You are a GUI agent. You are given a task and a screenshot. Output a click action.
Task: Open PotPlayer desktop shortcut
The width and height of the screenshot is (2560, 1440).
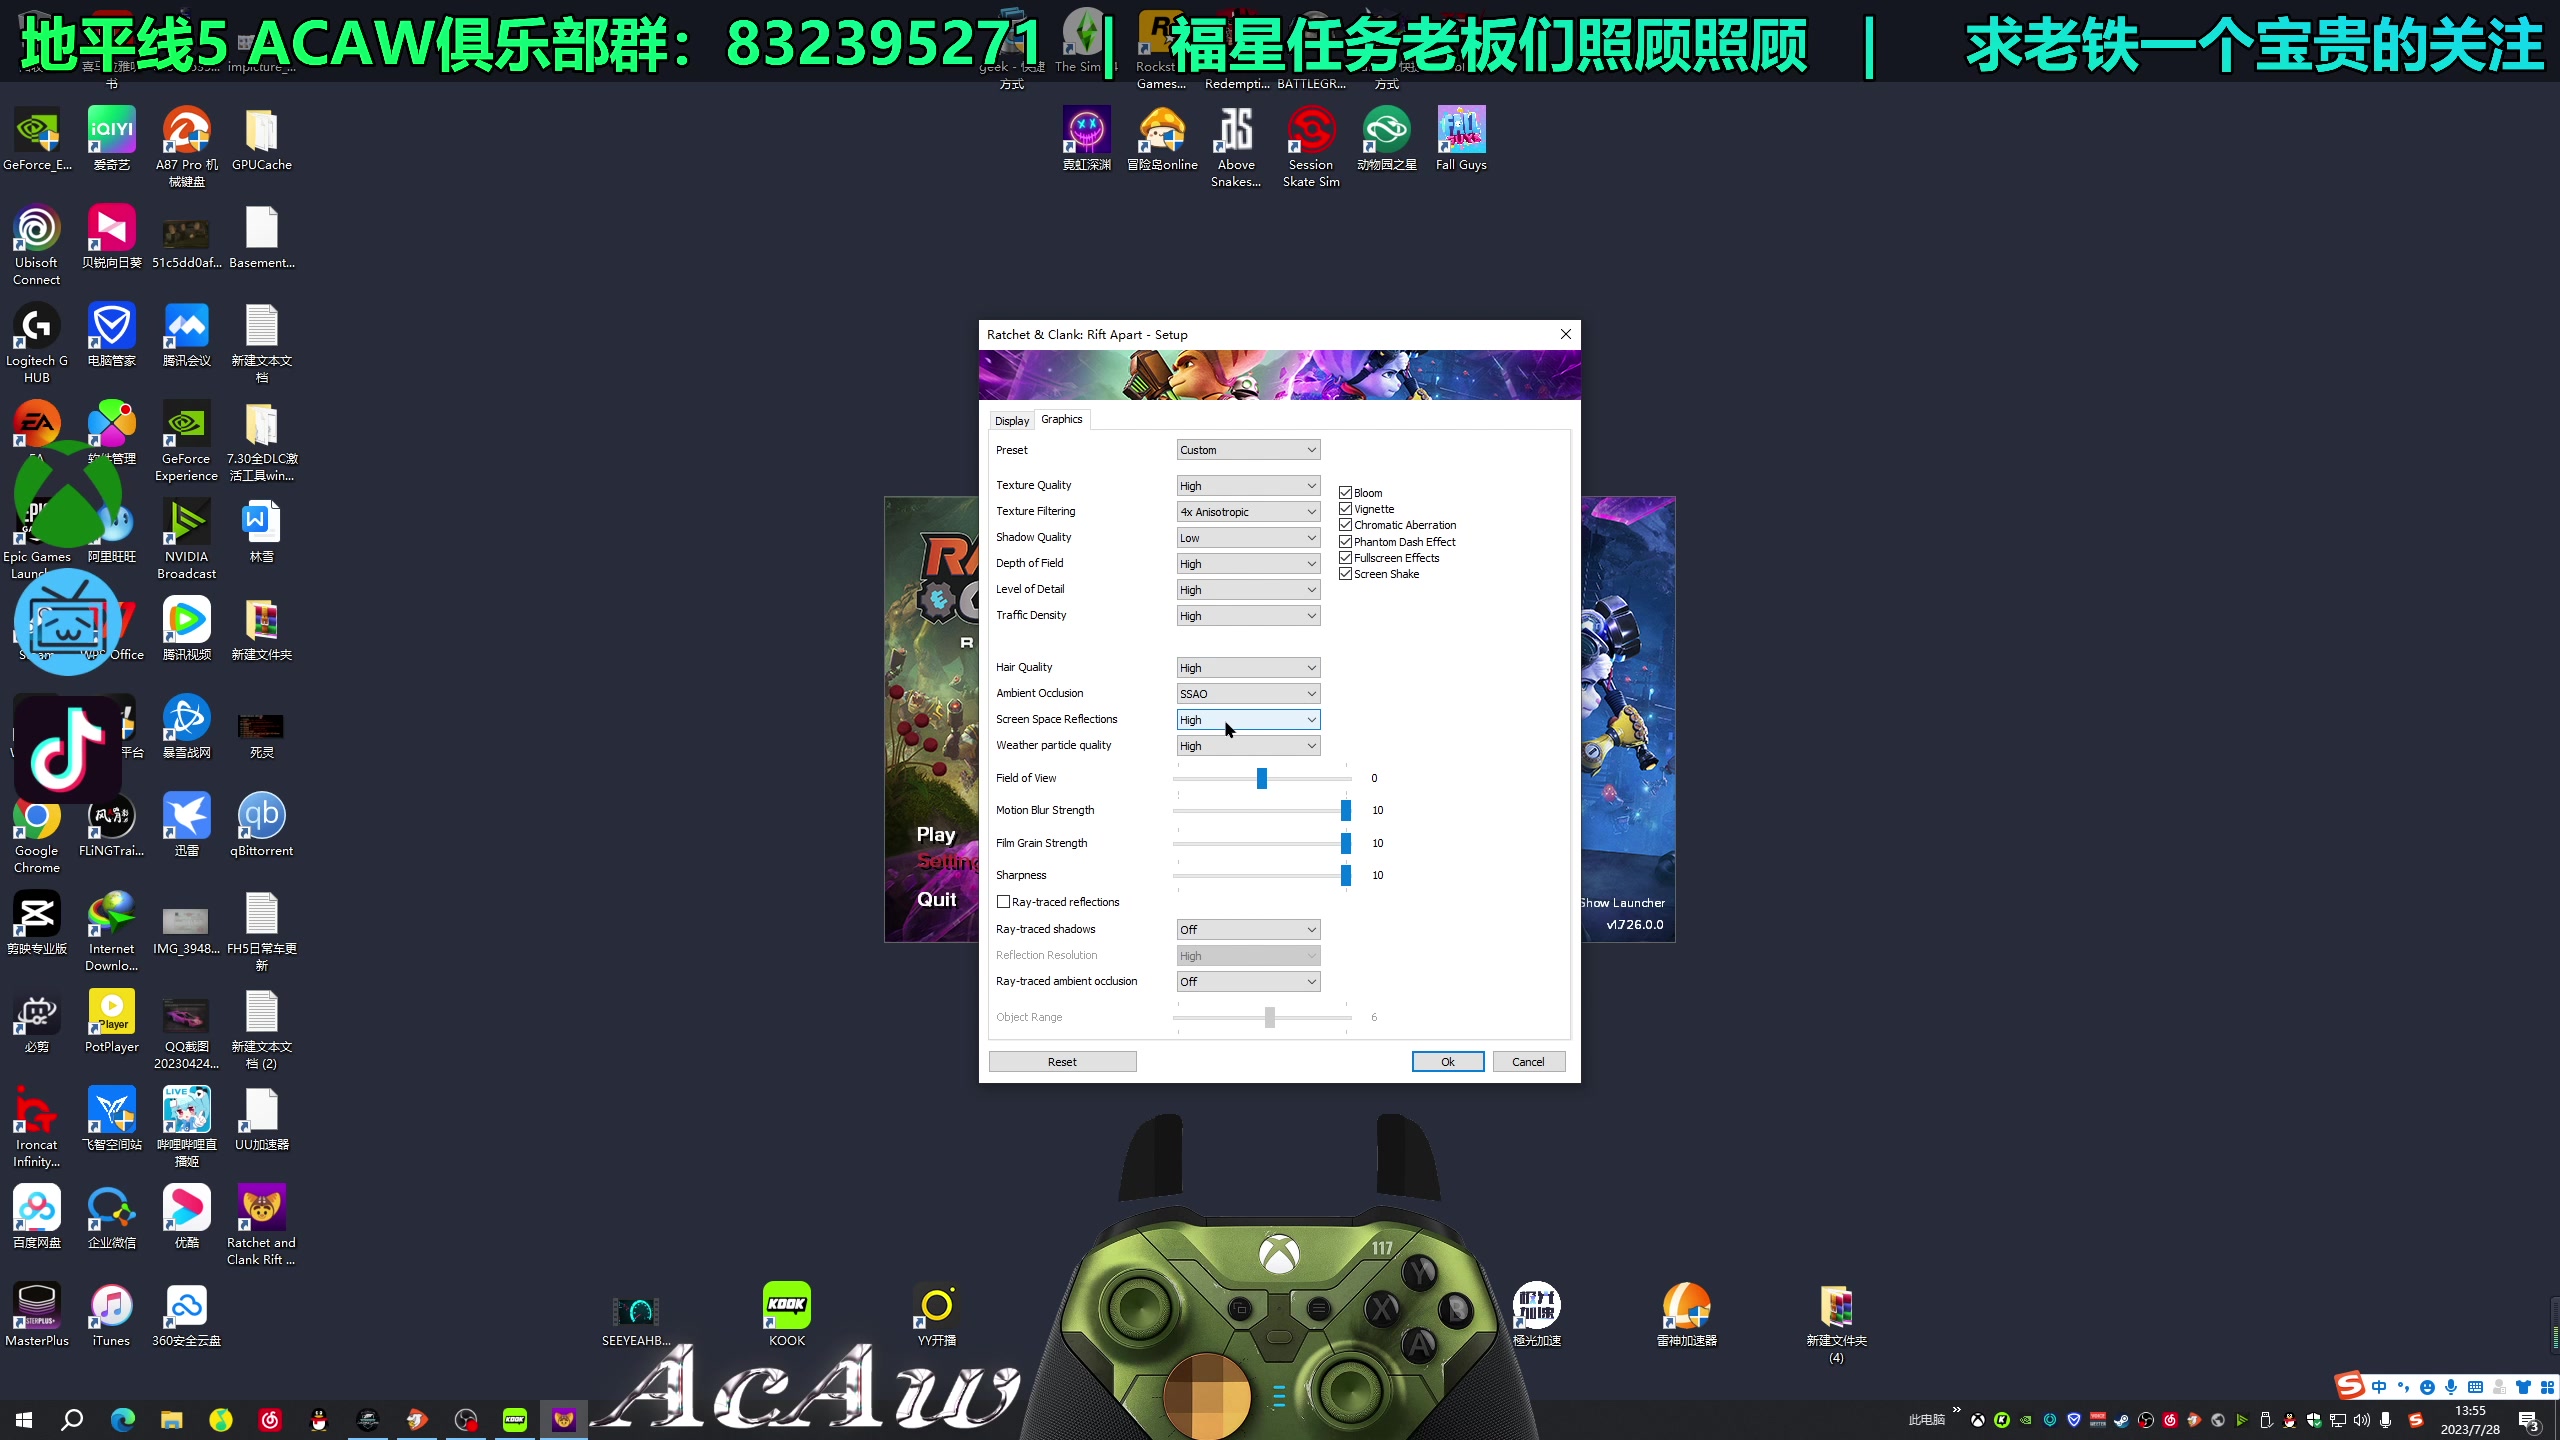coord(111,1021)
